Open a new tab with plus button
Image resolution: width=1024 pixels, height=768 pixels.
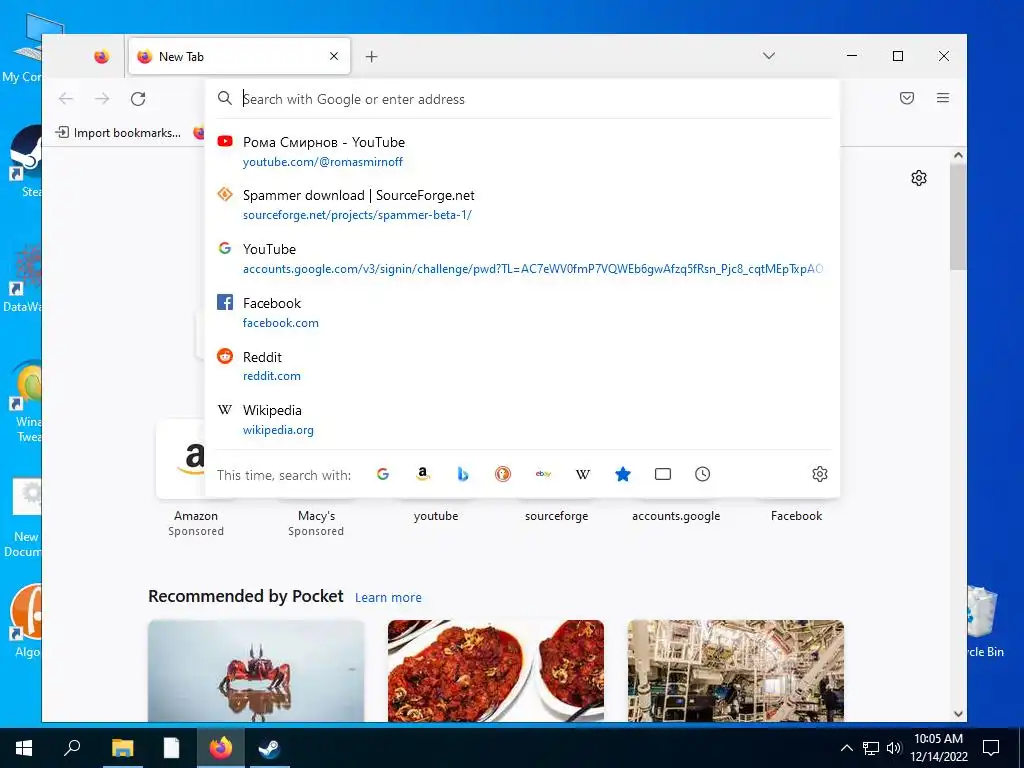pyautogui.click(x=372, y=57)
